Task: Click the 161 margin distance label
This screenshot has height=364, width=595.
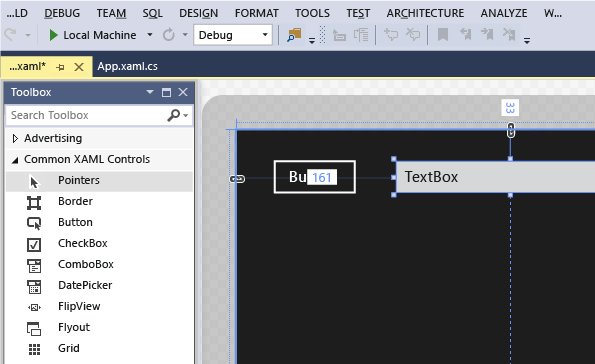Action: 322,177
